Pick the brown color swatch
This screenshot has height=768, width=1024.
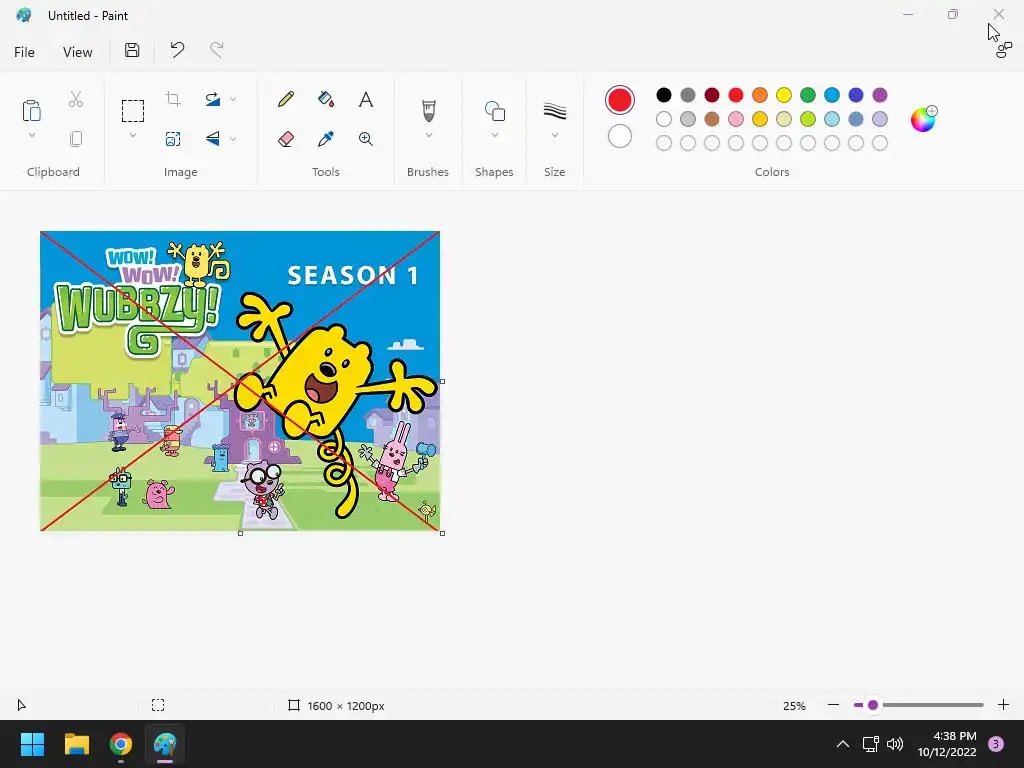[x=712, y=119]
